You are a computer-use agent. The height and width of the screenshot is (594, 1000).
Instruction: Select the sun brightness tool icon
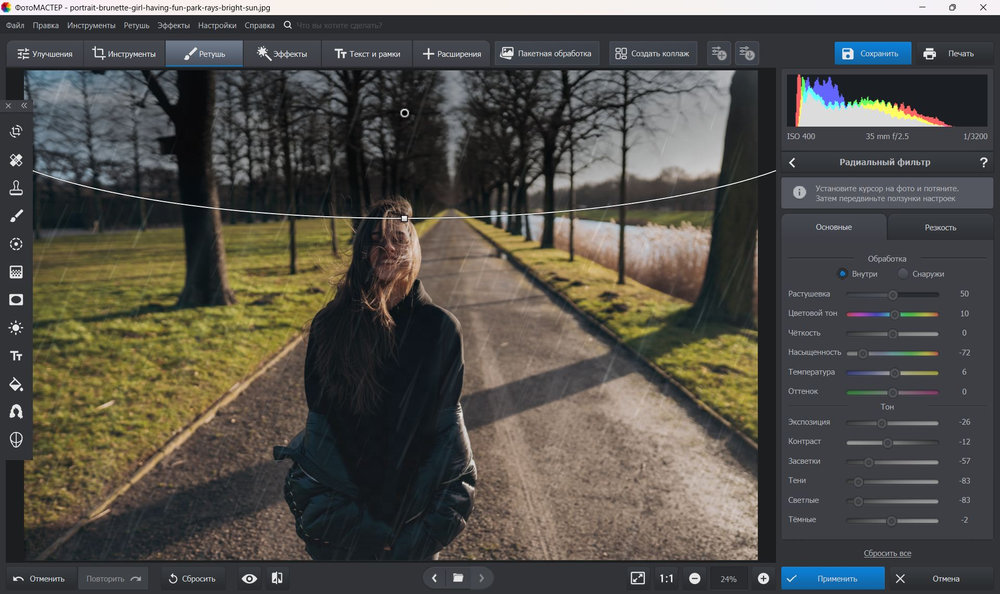tap(16, 328)
